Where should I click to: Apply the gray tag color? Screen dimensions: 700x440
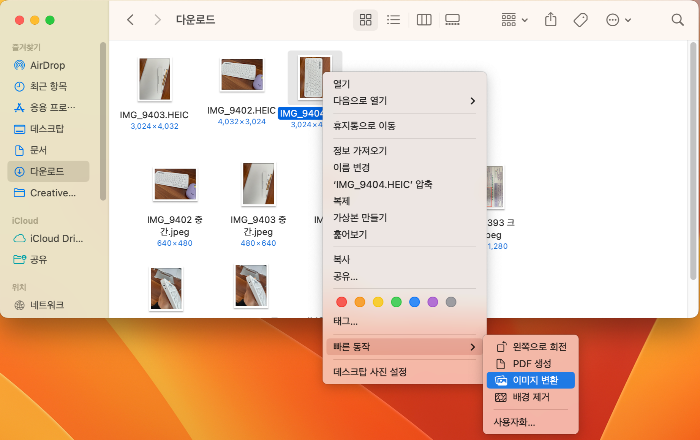coord(451,302)
